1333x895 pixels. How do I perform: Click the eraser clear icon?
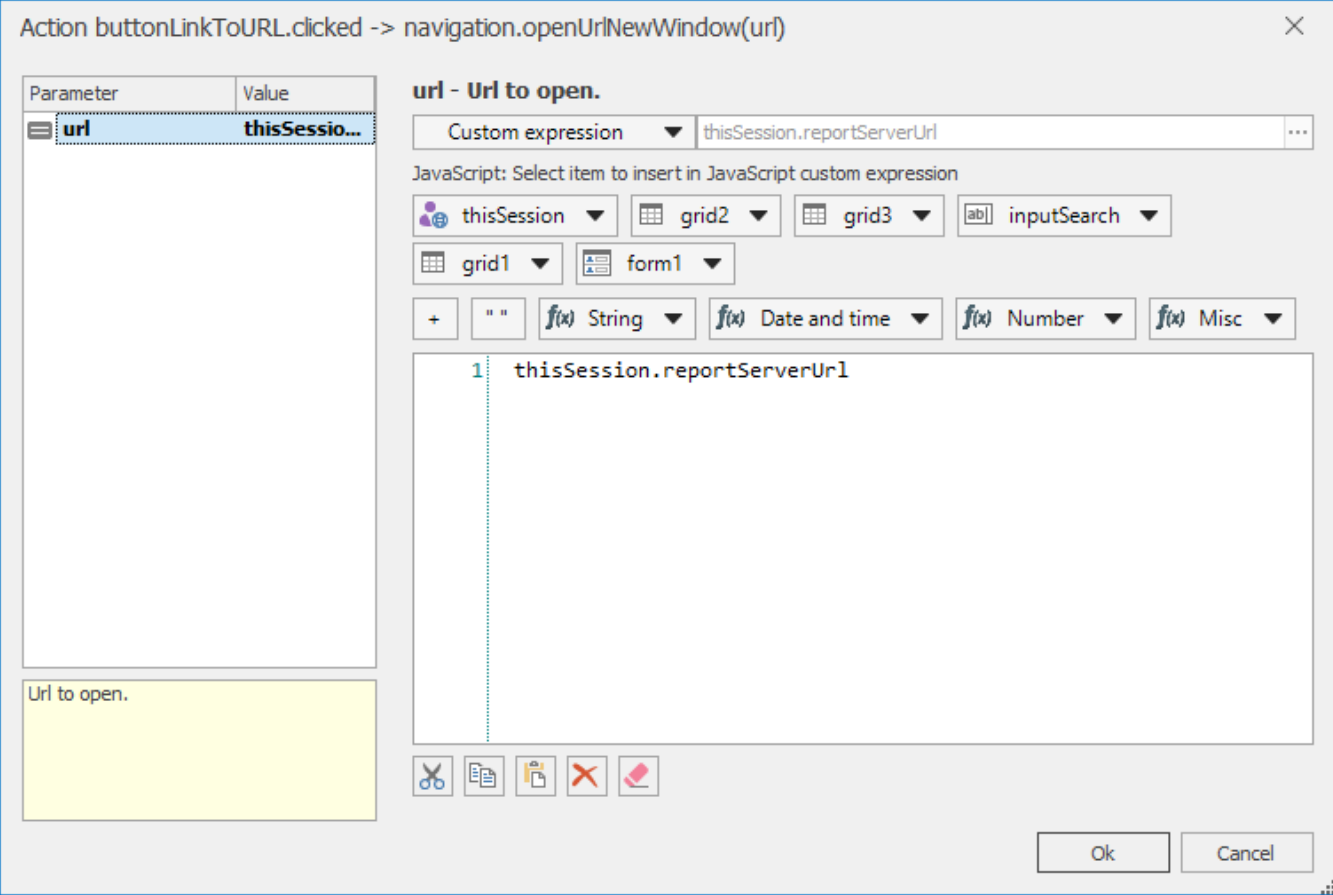(x=638, y=776)
